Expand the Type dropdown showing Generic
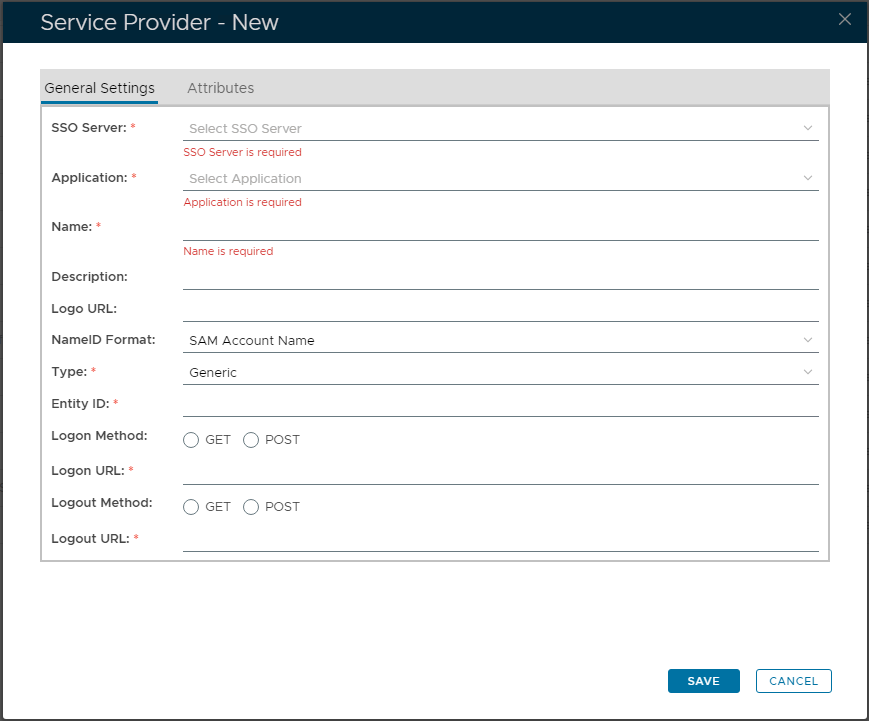The width and height of the screenshot is (869, 721). click(500, 372)
